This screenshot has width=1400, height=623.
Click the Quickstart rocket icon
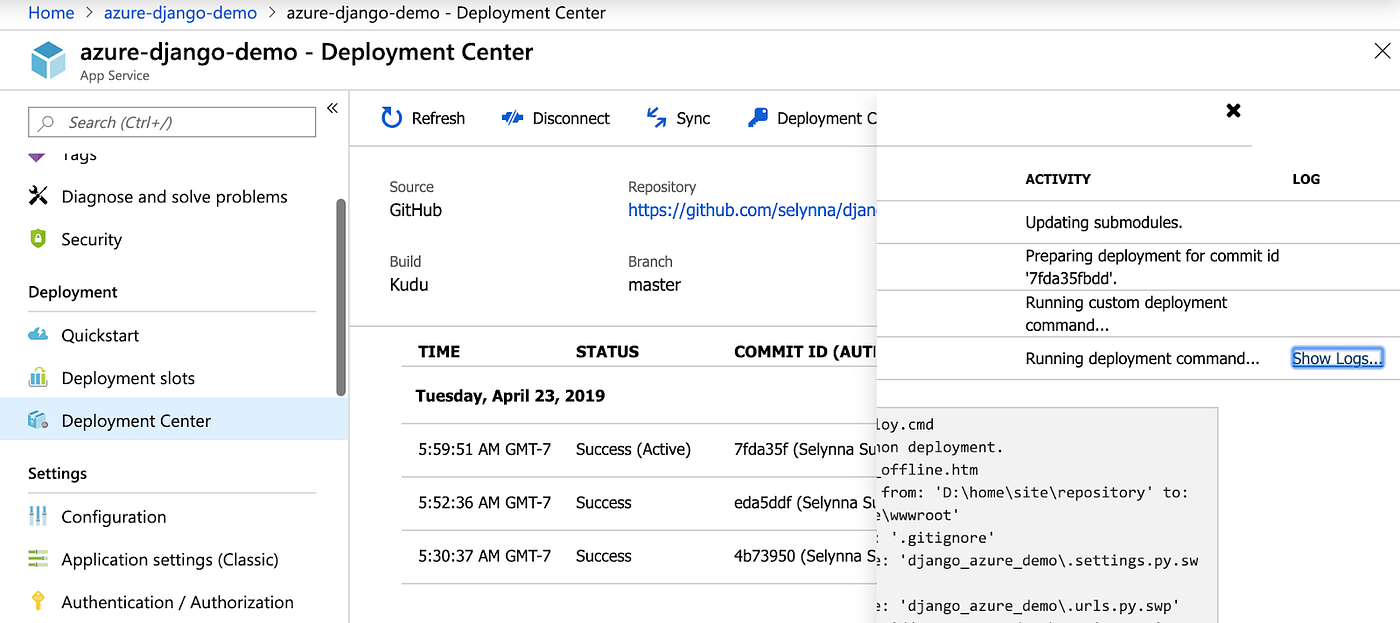tap(37, 335)
